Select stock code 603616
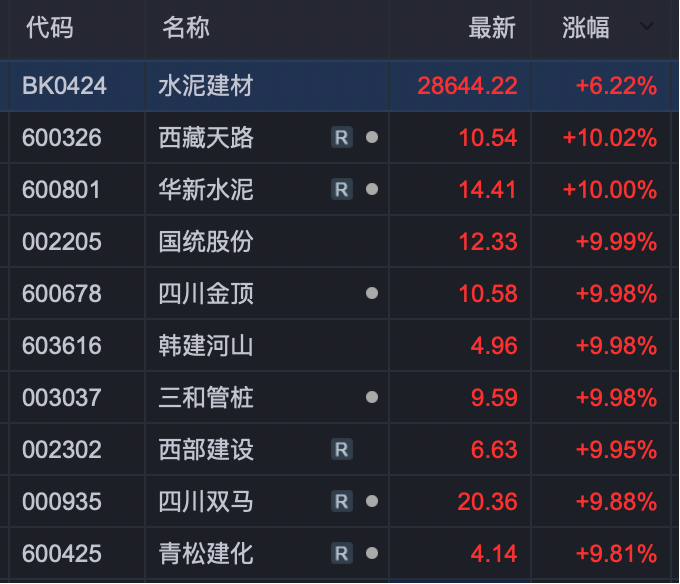This screenshot has height=584, width=680. [x=62, y=346]
